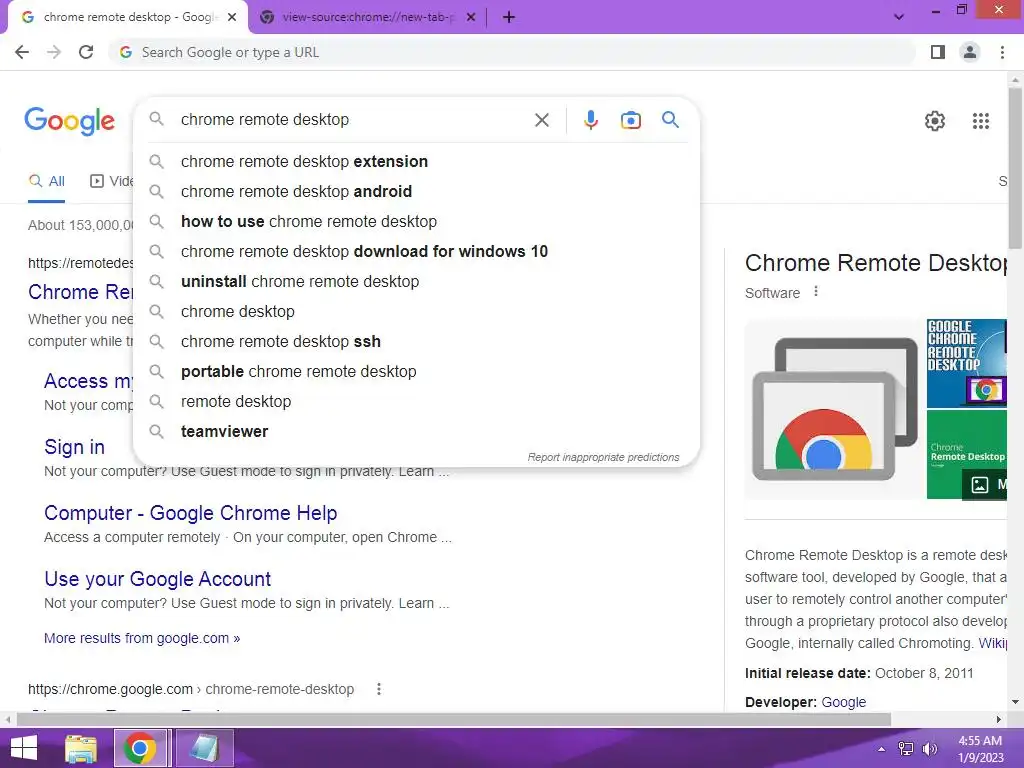This screenshot has width=1024, height=768.
Task: Open the Access my computer result link
Action: coord(89,381)
